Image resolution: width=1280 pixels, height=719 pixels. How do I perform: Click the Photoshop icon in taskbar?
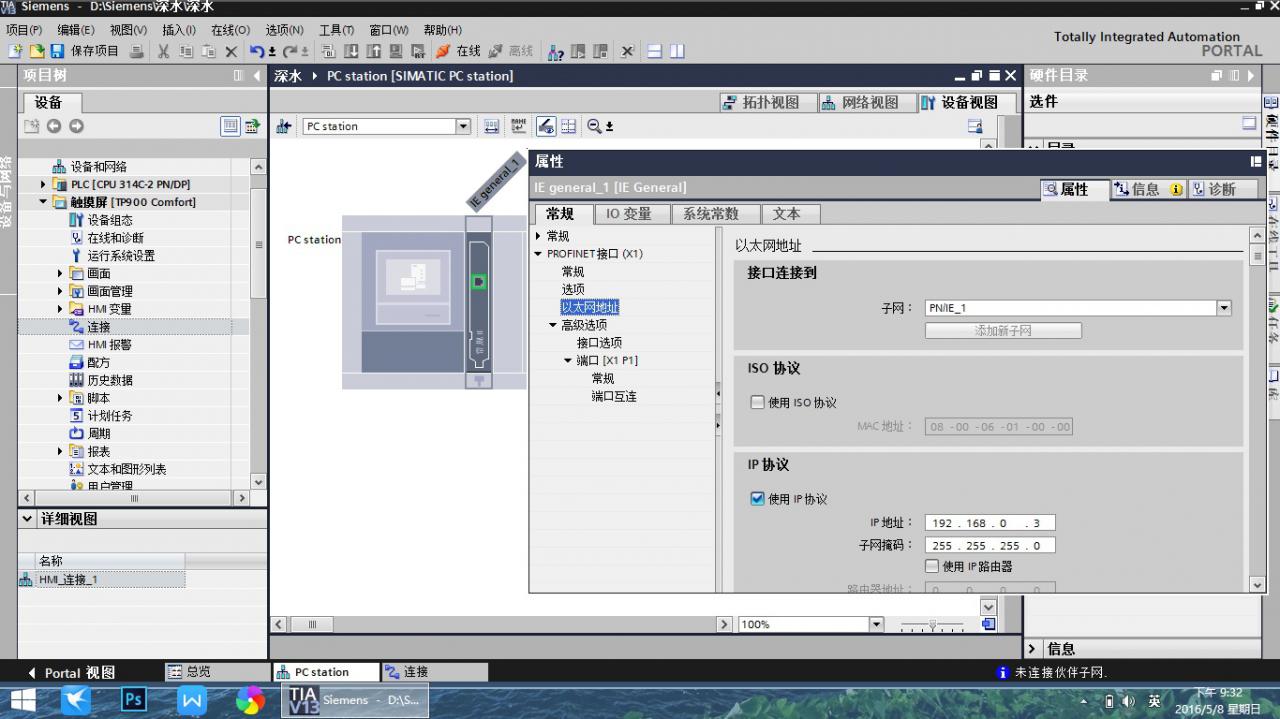[x=133, y=700]
